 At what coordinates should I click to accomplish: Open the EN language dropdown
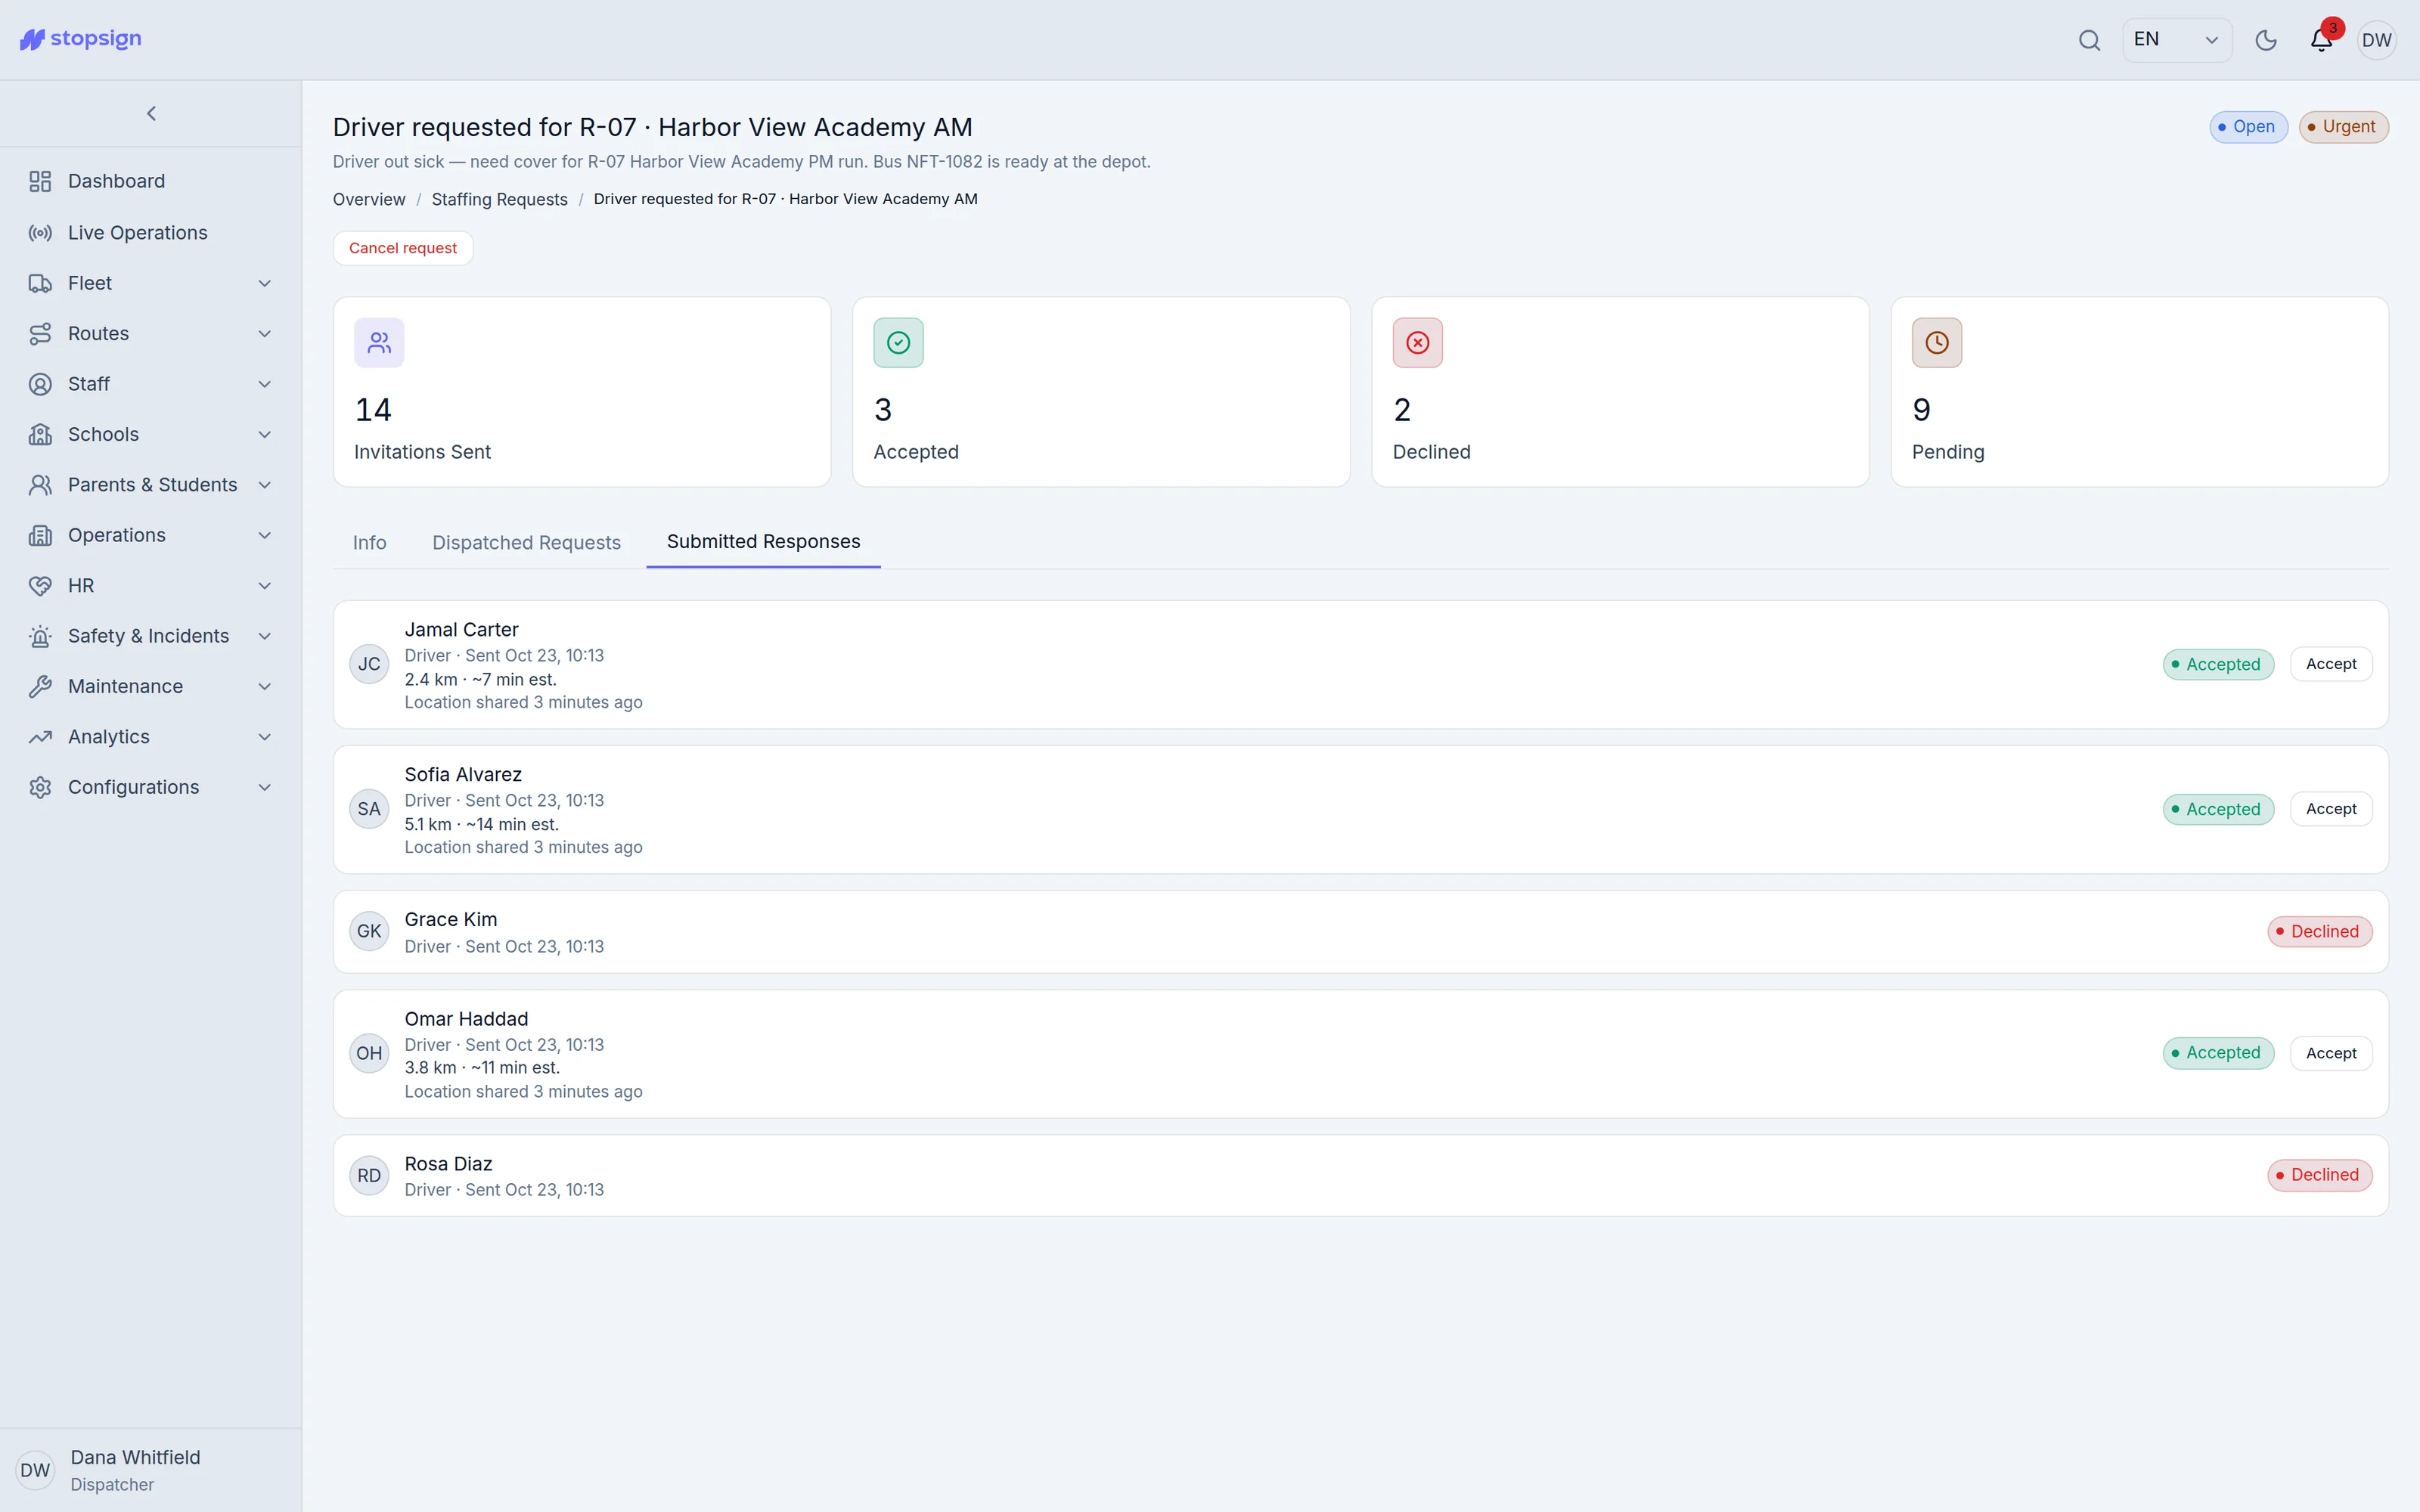pos(2177,40)
